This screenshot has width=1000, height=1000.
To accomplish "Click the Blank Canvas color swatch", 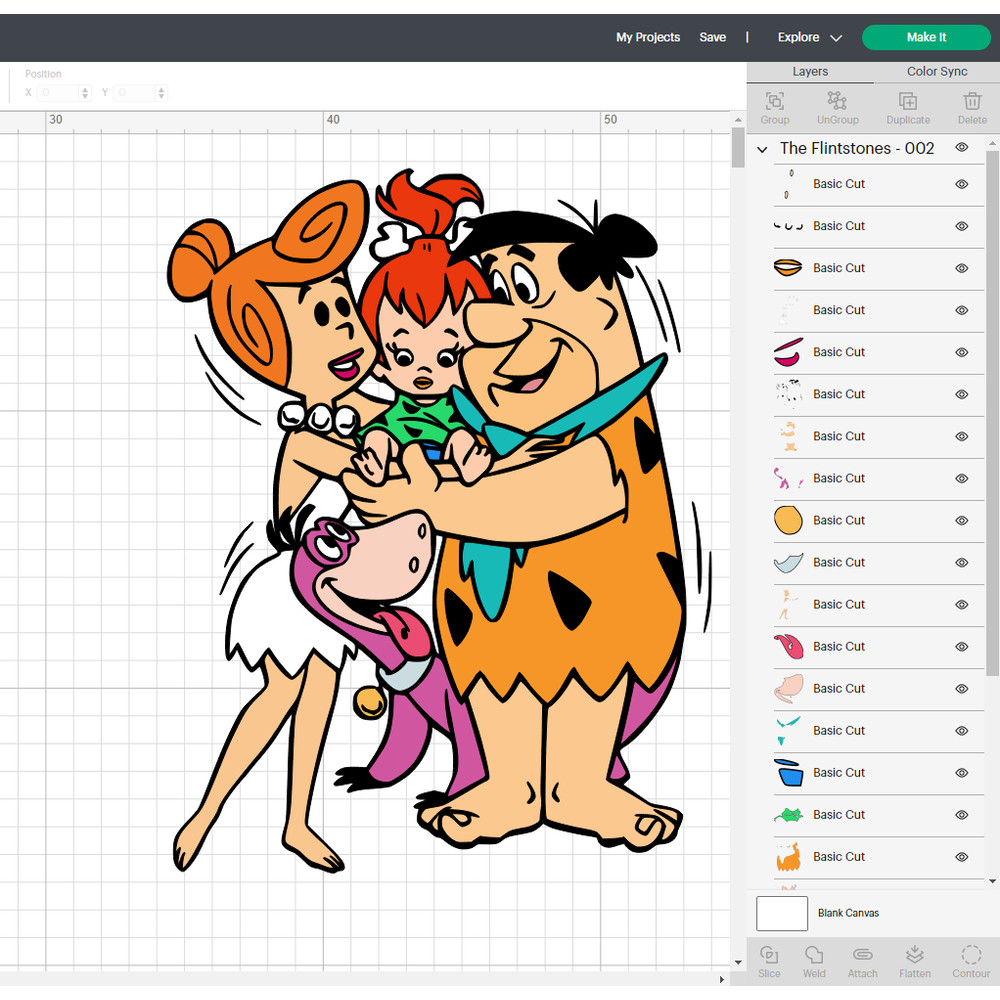I will tap(782, 913).
